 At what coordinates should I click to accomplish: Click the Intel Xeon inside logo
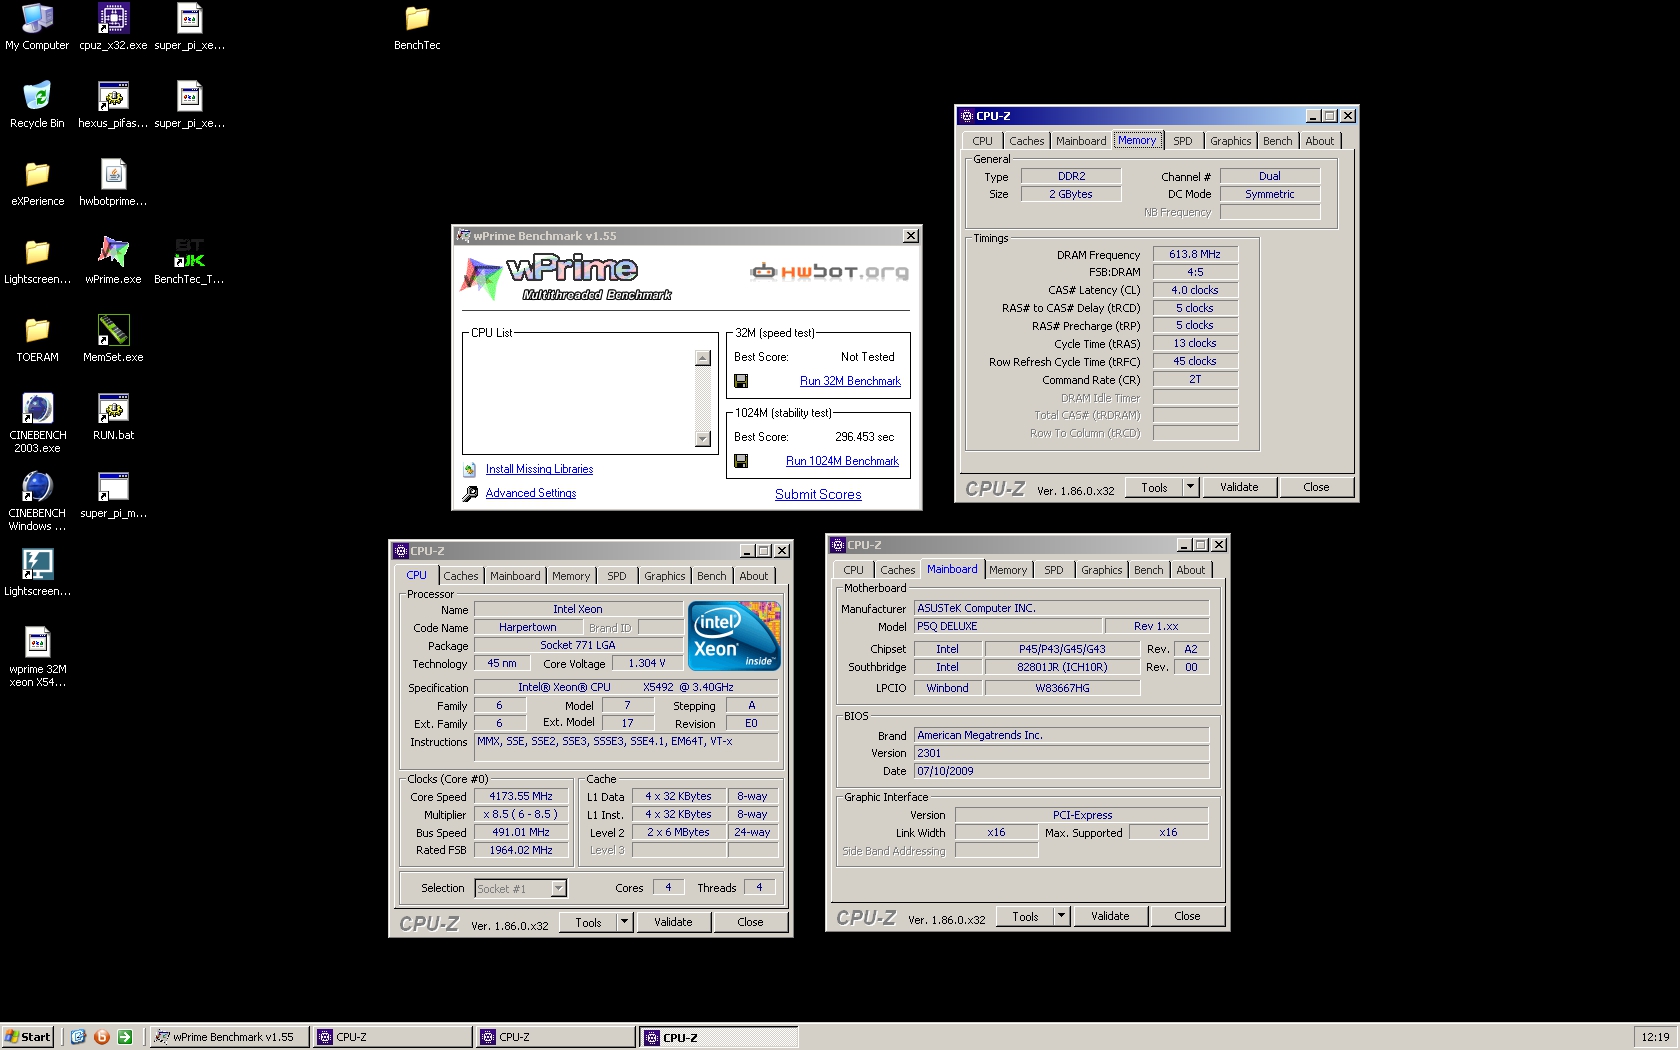[x=735, y=636]
